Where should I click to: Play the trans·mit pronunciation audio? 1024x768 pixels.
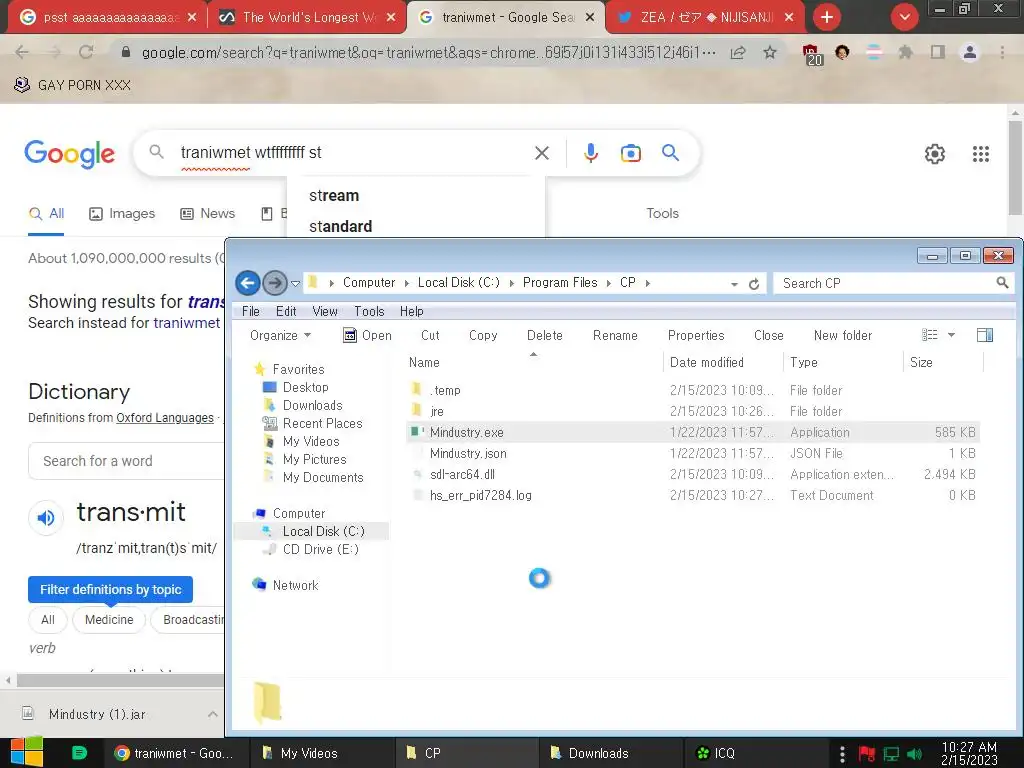point(46,518)
